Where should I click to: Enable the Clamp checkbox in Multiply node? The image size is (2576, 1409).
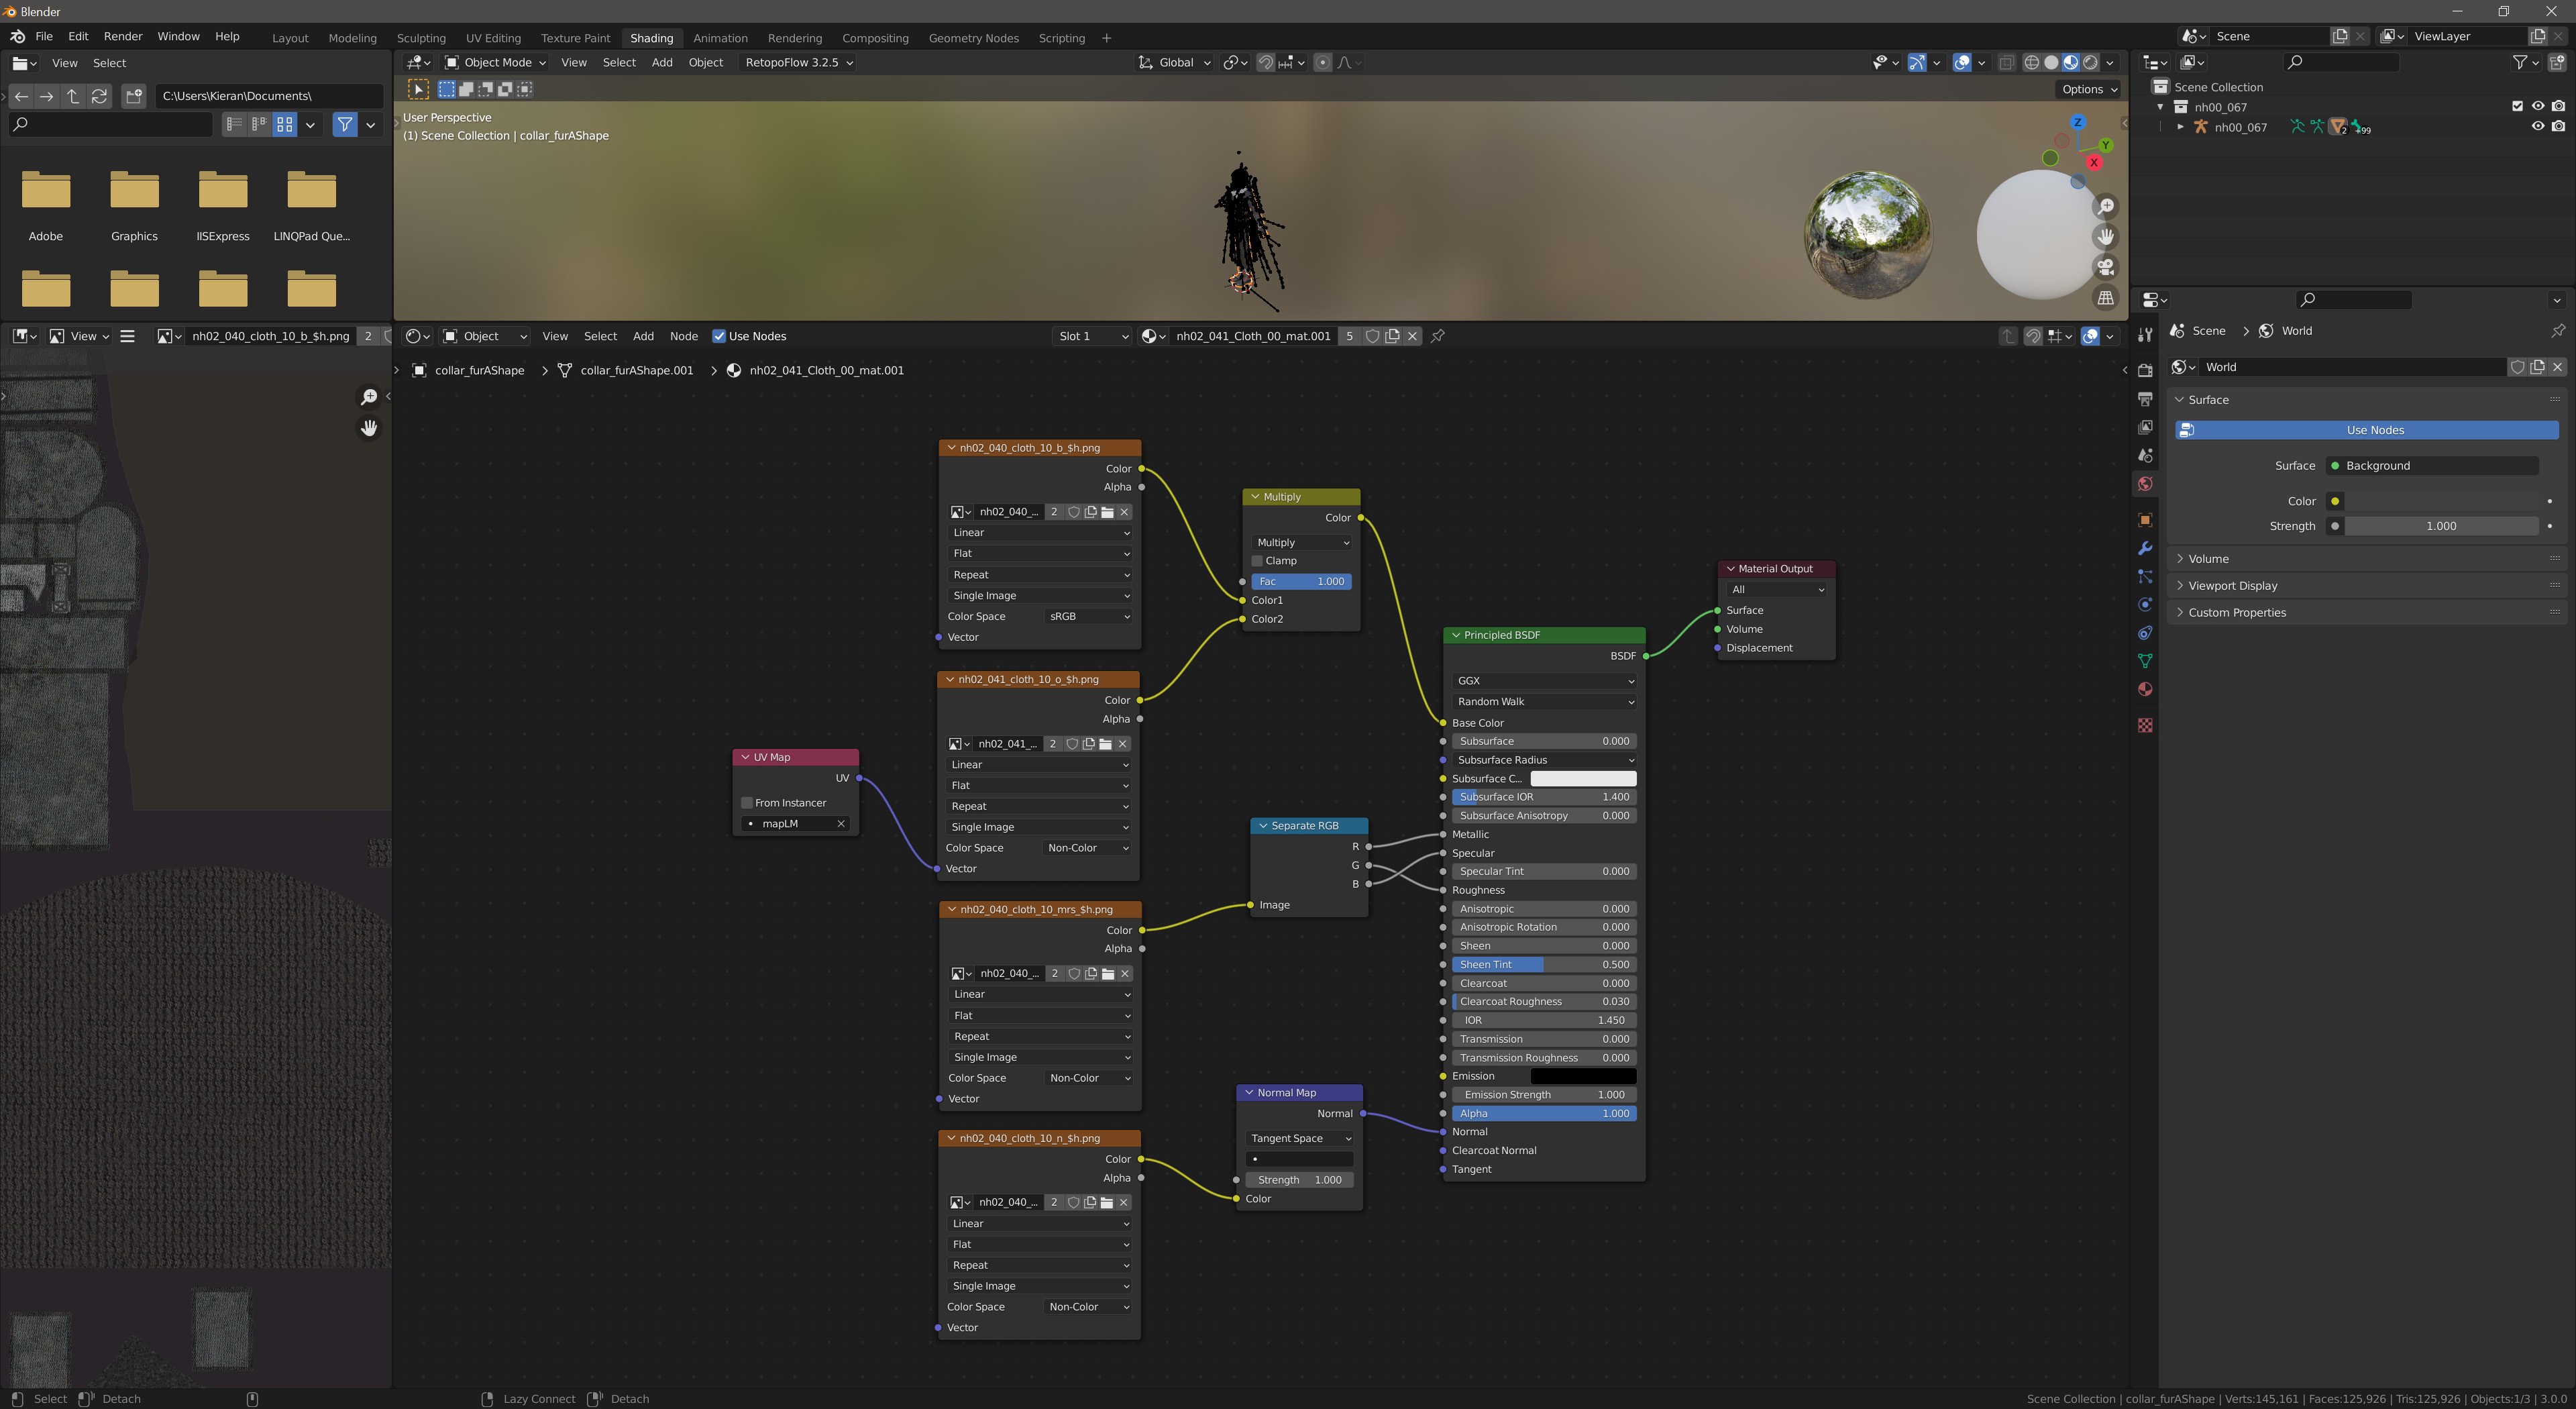1258,561
